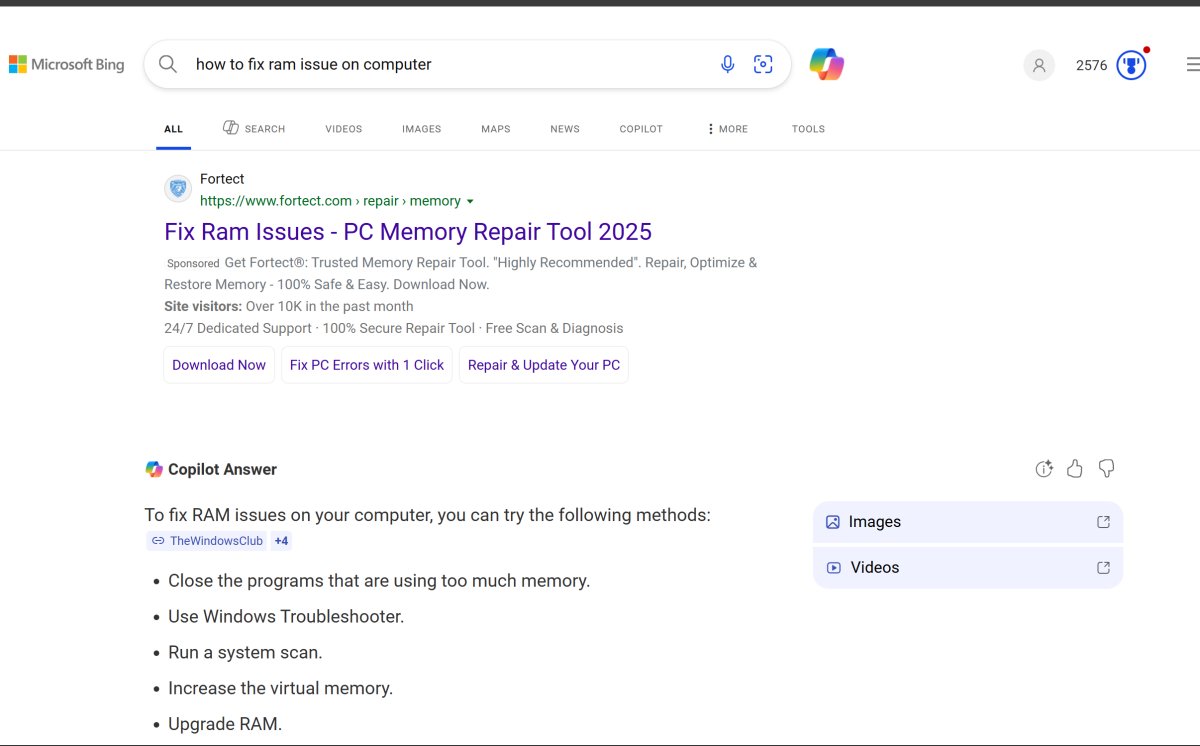
Task: Switch to the NEWS tab
Action: coord(565,129)
